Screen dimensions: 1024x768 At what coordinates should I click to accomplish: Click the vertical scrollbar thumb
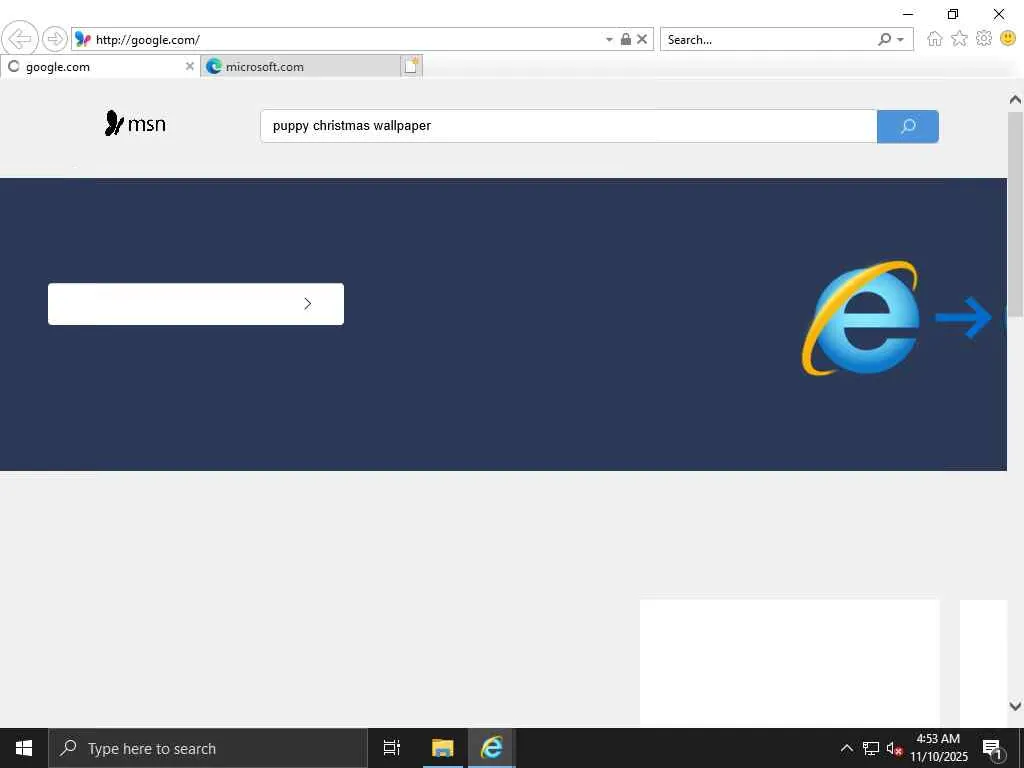pos(1015,214)
